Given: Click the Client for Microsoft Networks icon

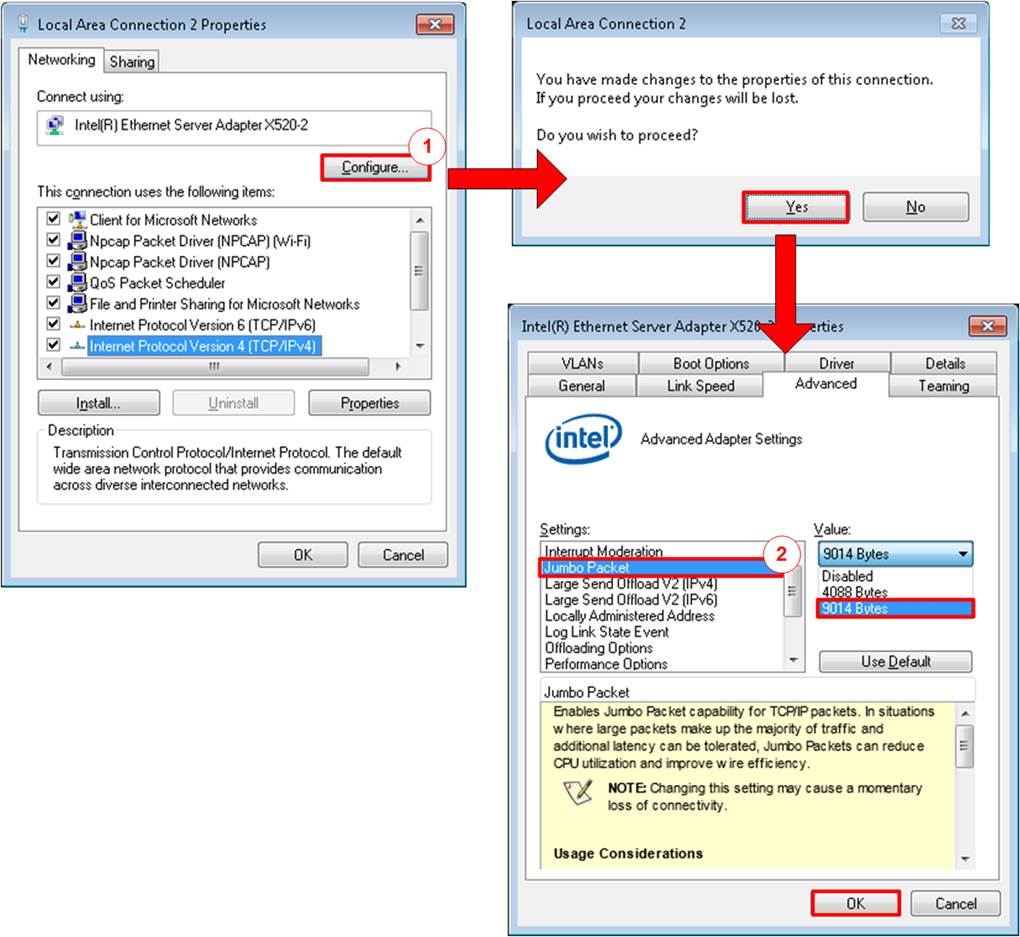Looking at the screenshot, I should click(x=77, y=219).
